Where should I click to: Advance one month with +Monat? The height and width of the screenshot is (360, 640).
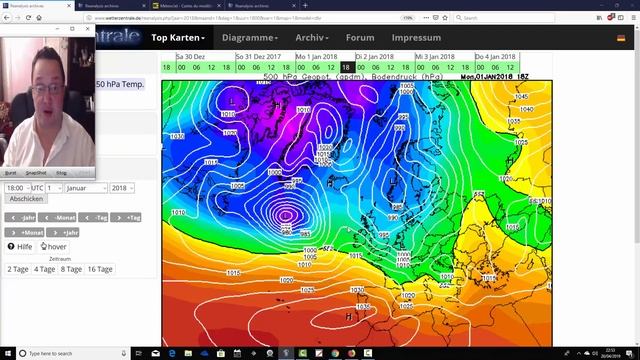pyautogui.click(x=24, y=232)
